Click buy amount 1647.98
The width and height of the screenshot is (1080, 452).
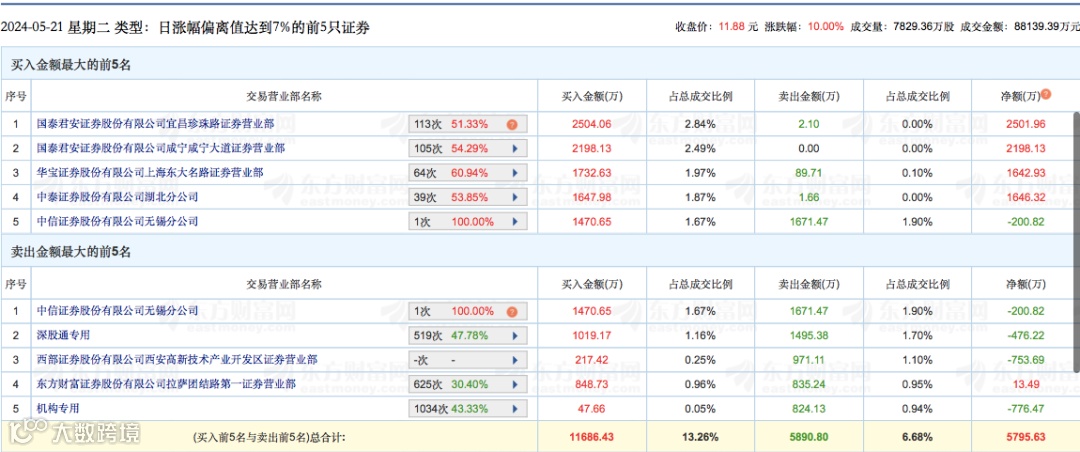[592, 197]
